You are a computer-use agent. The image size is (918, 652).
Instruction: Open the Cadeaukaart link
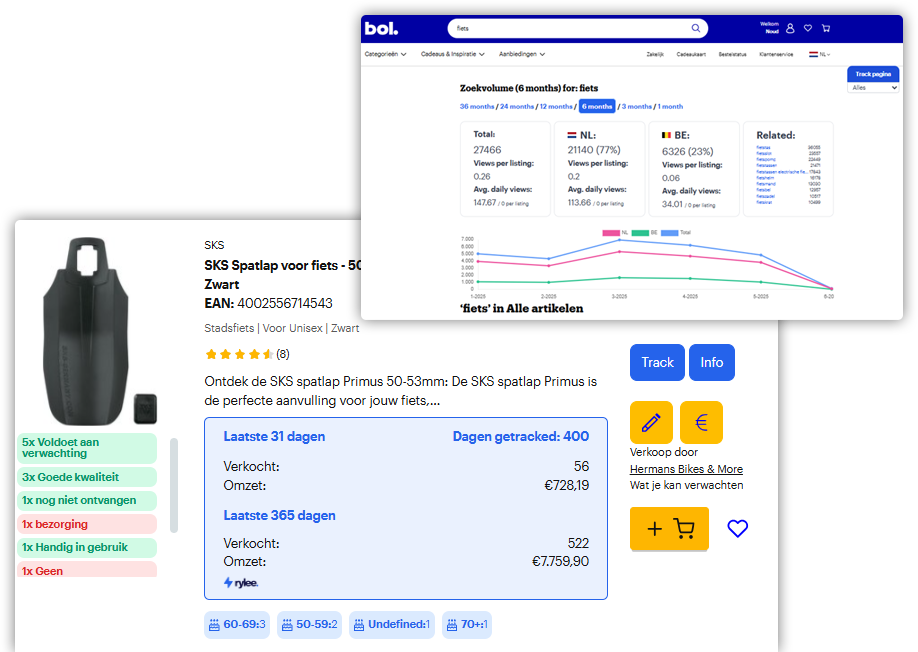coord(691,54)
